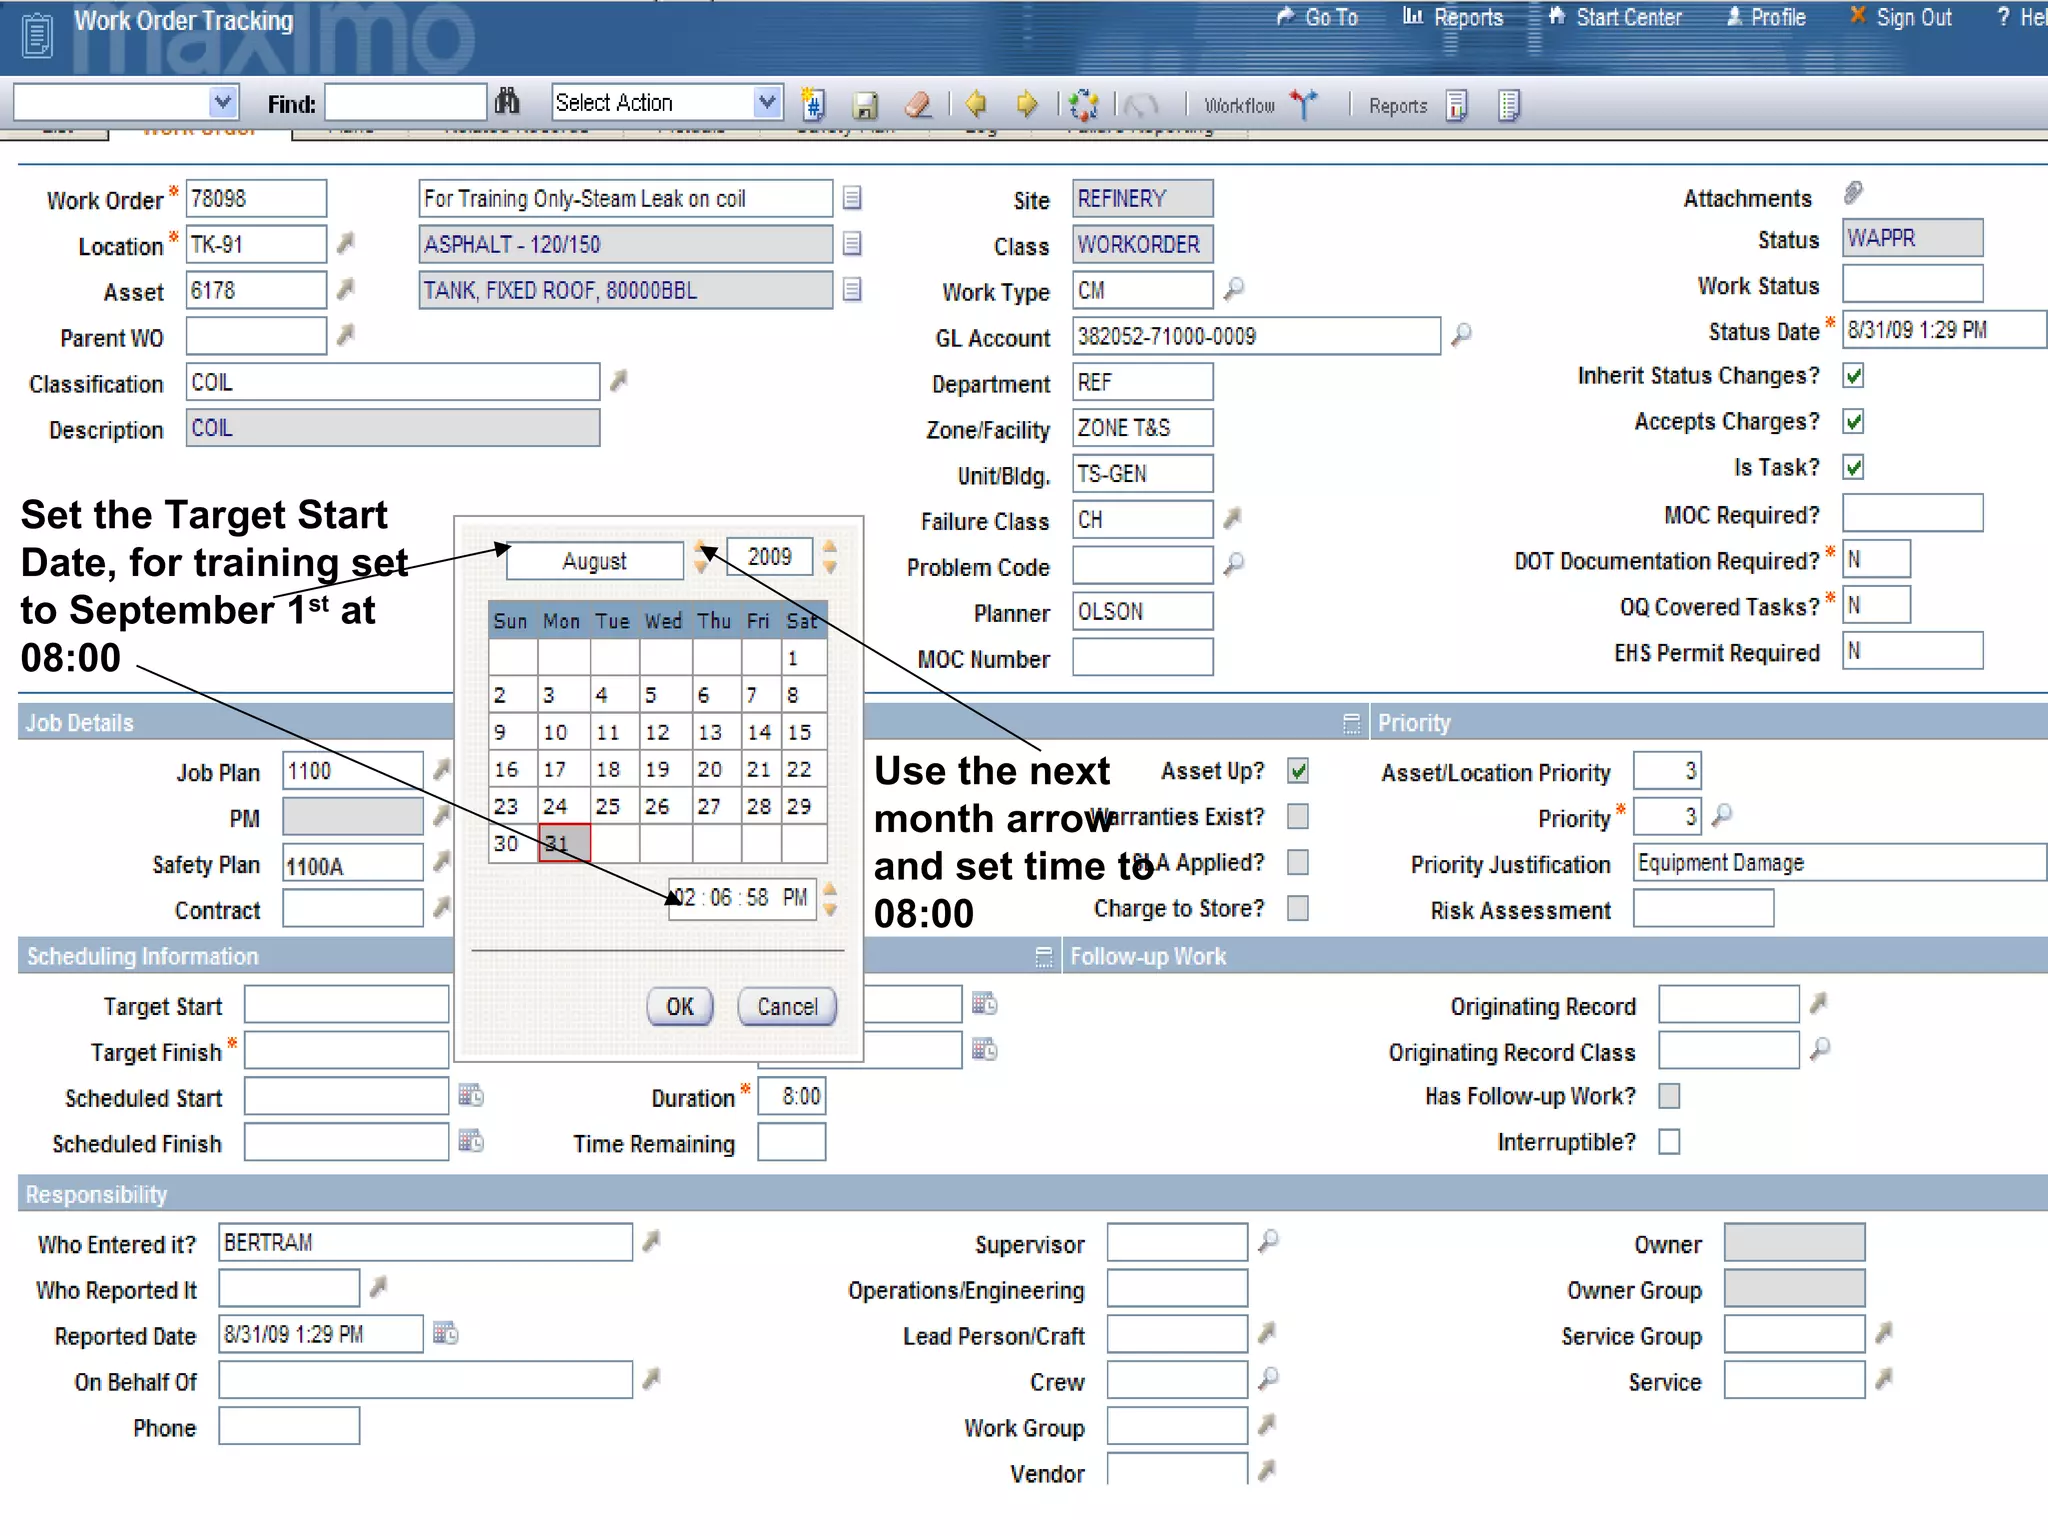
Task: Select day 15 in the calendar
Action: (x=803, y=732)
